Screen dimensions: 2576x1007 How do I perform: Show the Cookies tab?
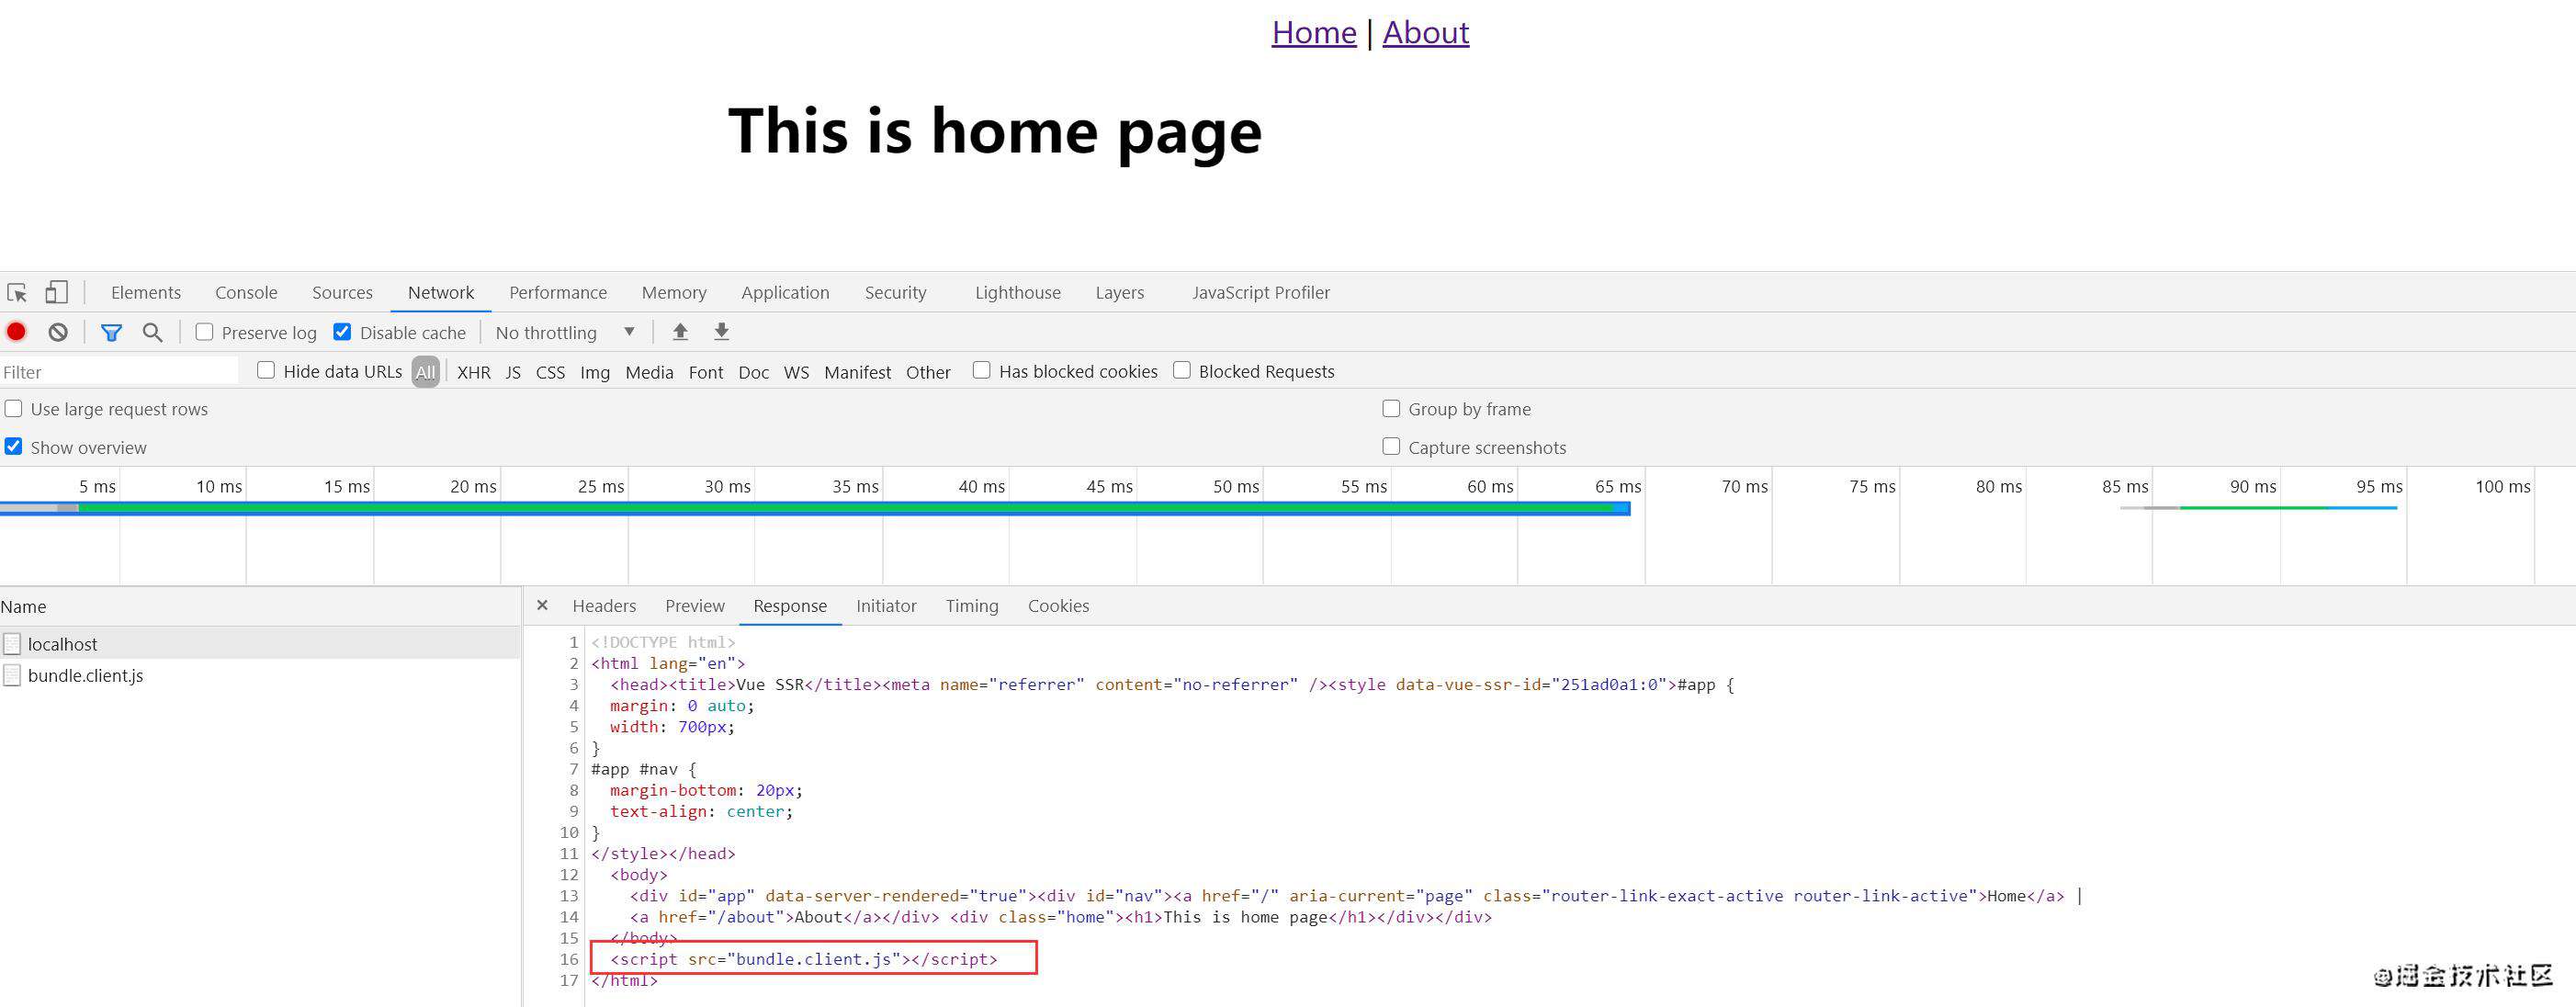[x=1058, y=606]
